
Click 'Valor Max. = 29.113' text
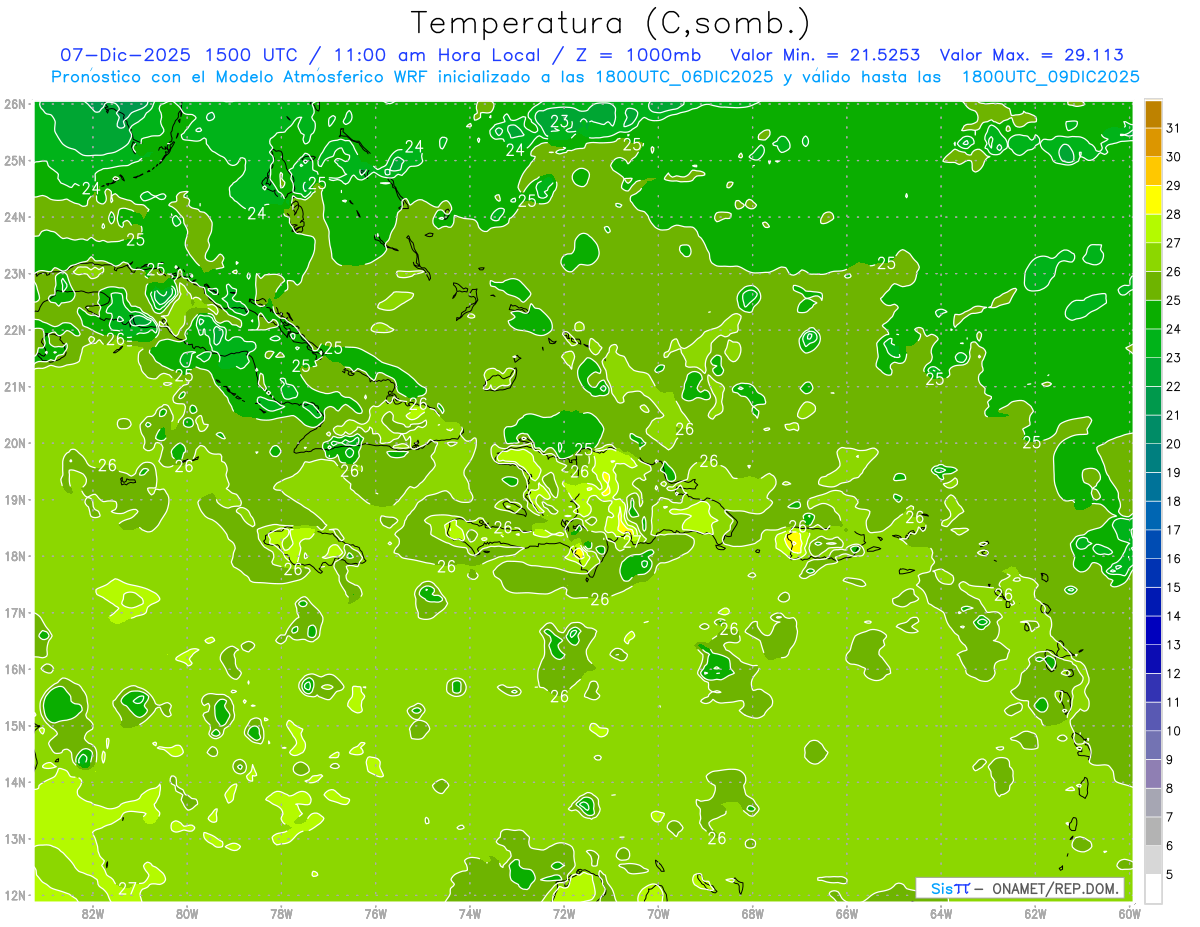pos(1032,55)
